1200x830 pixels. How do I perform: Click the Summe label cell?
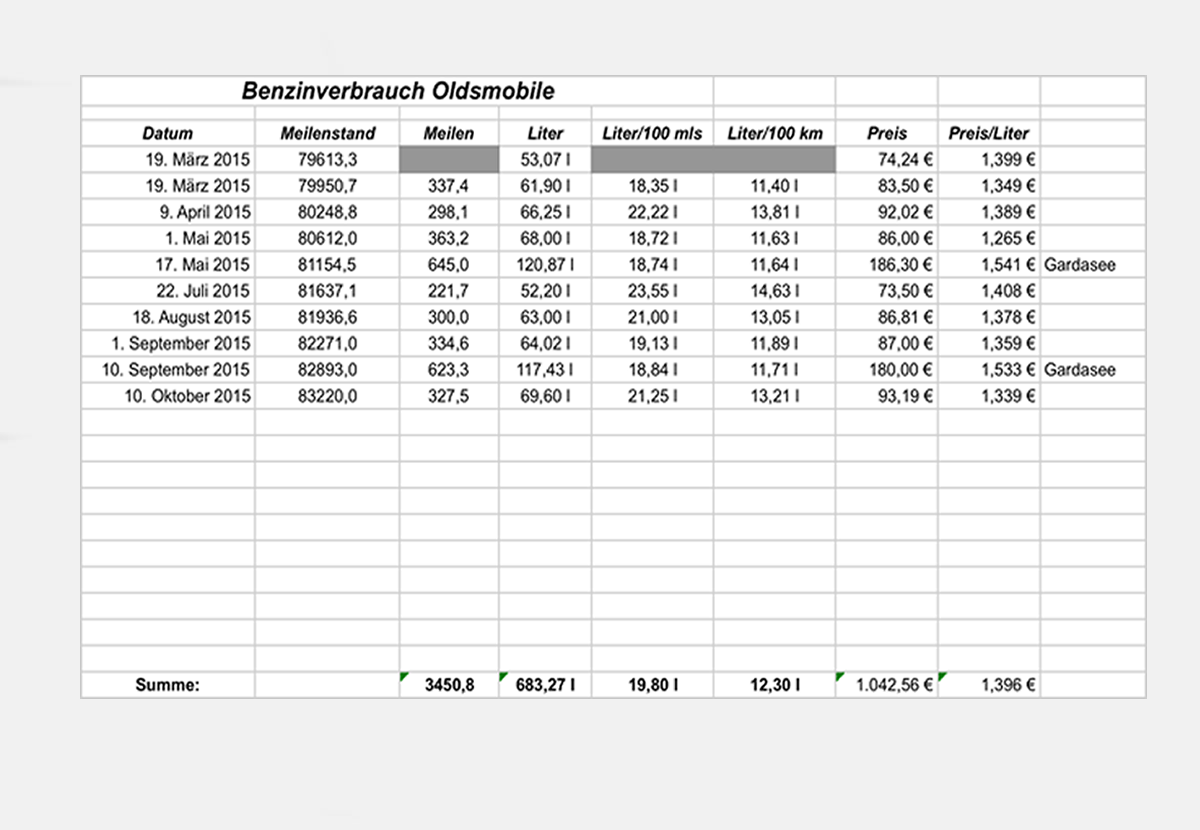(167, 685)
